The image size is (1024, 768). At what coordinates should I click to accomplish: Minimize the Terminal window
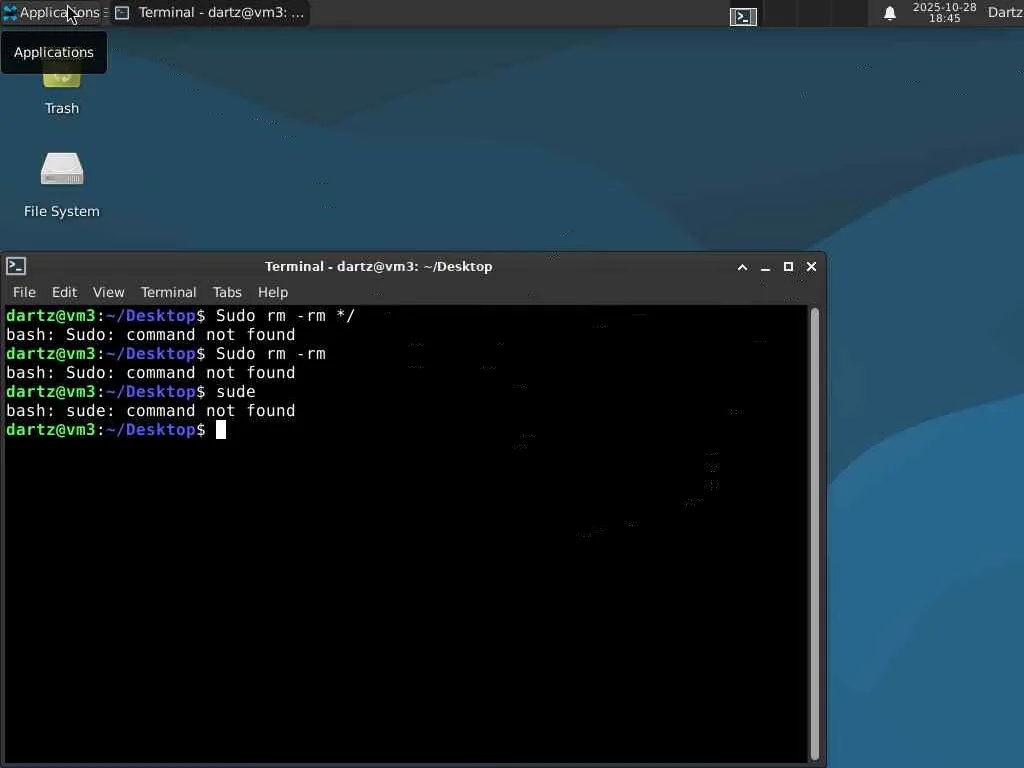click(765, 266)
